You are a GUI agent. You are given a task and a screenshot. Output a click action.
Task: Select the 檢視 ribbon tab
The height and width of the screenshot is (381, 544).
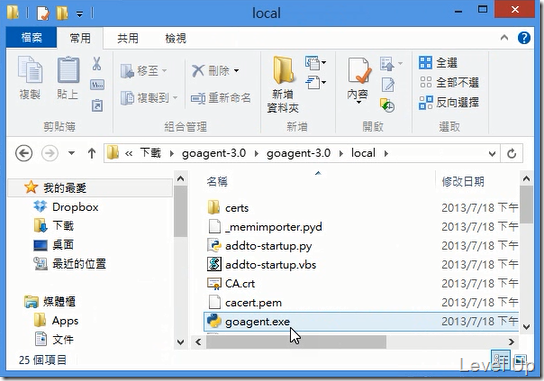(176, 38)
